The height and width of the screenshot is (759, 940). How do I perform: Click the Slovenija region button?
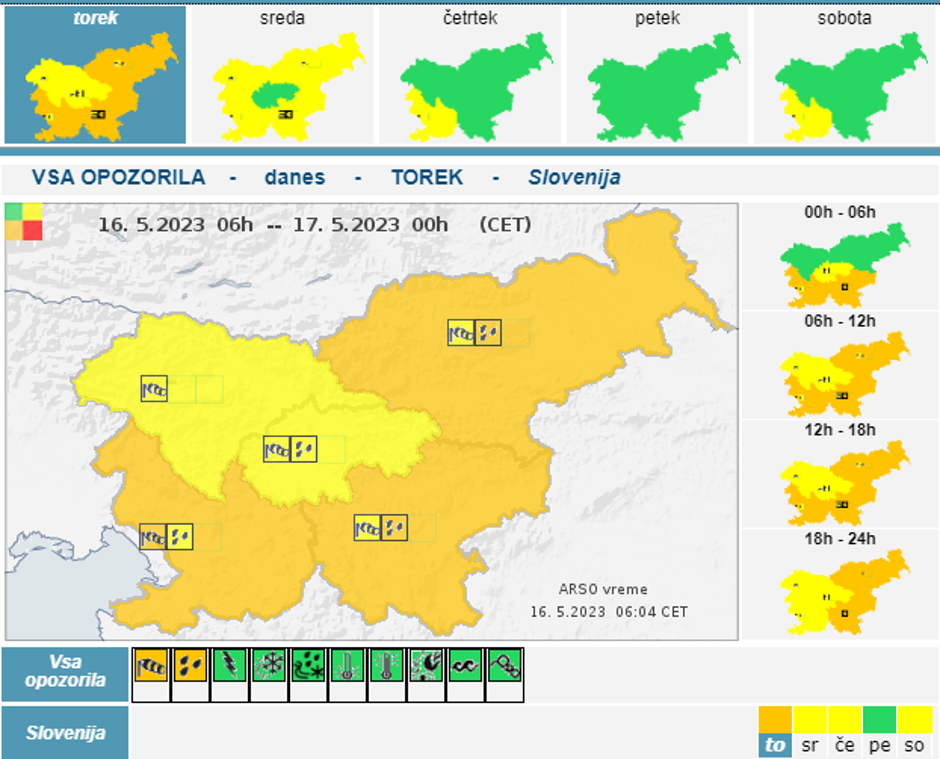coord(65,732)
